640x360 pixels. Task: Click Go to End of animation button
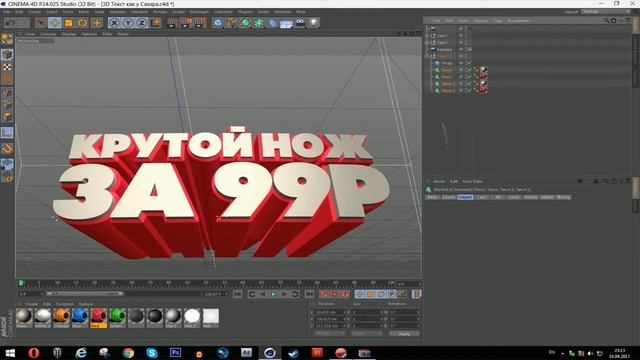click(309, 294)
